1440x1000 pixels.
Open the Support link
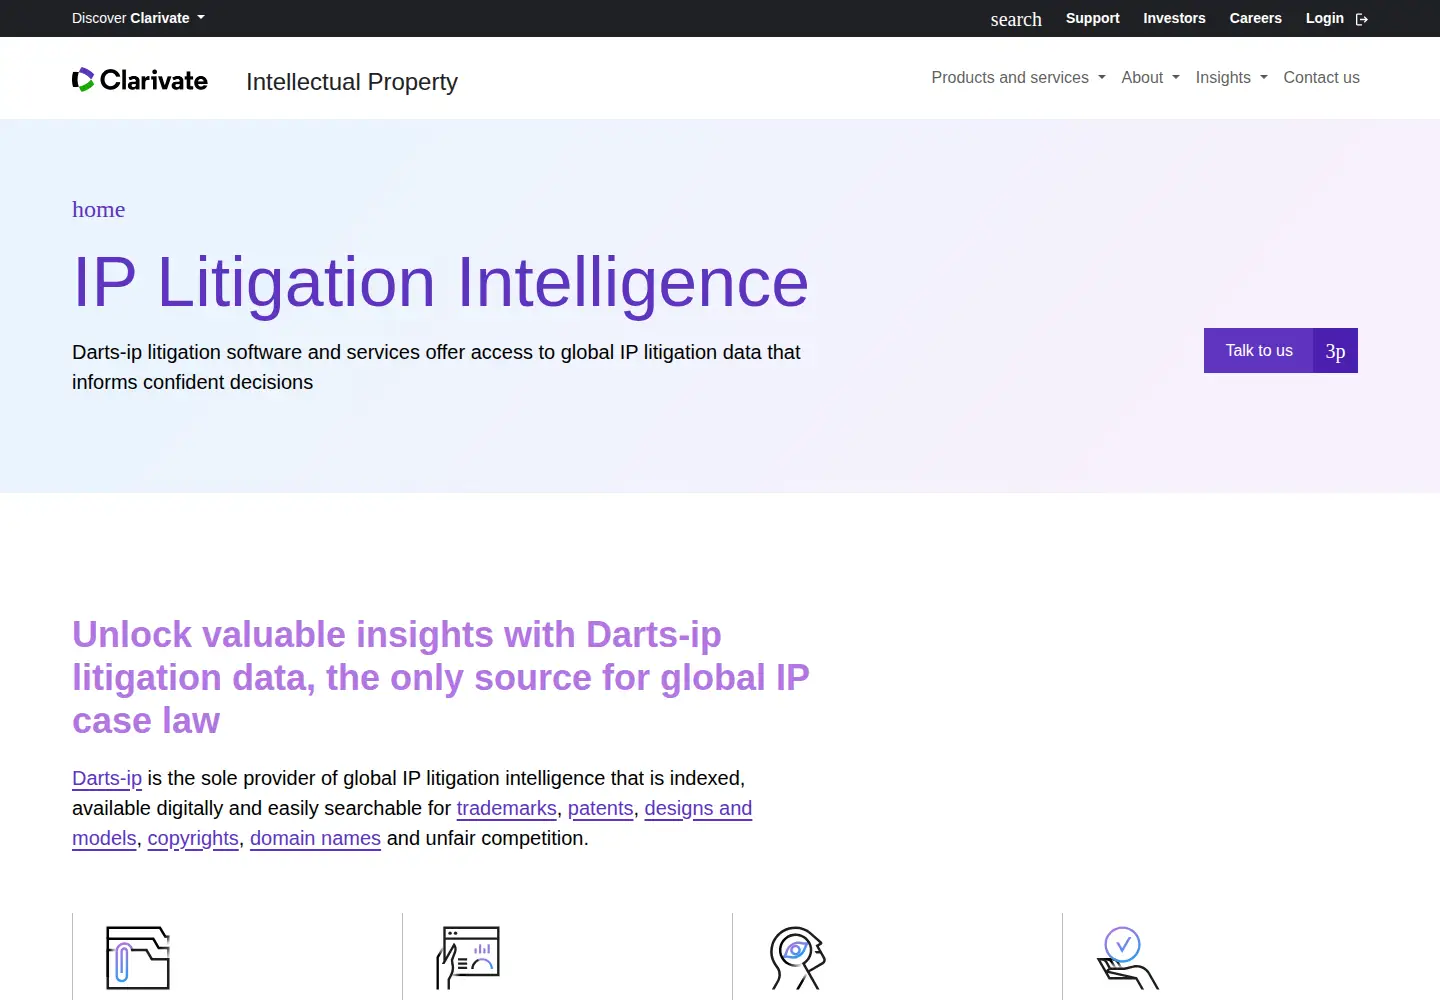click(1092, 18)
